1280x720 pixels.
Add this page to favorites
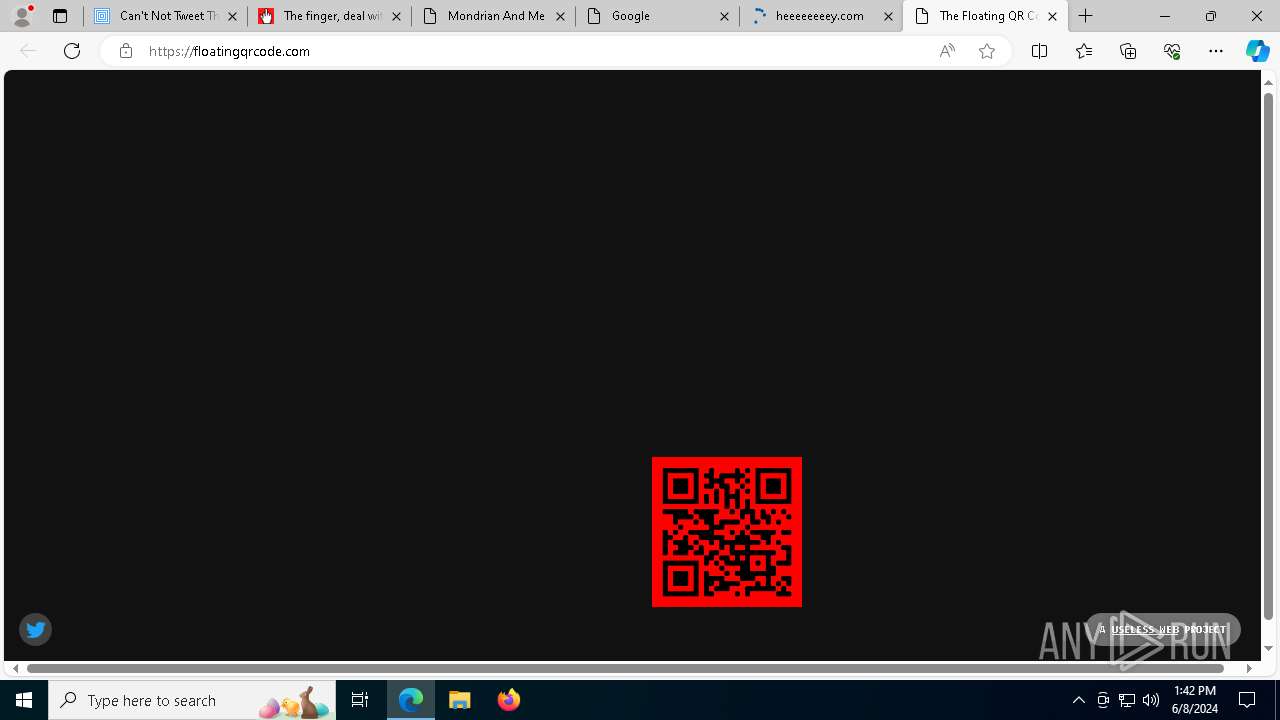pyautogui.click(x=987, y=51)
